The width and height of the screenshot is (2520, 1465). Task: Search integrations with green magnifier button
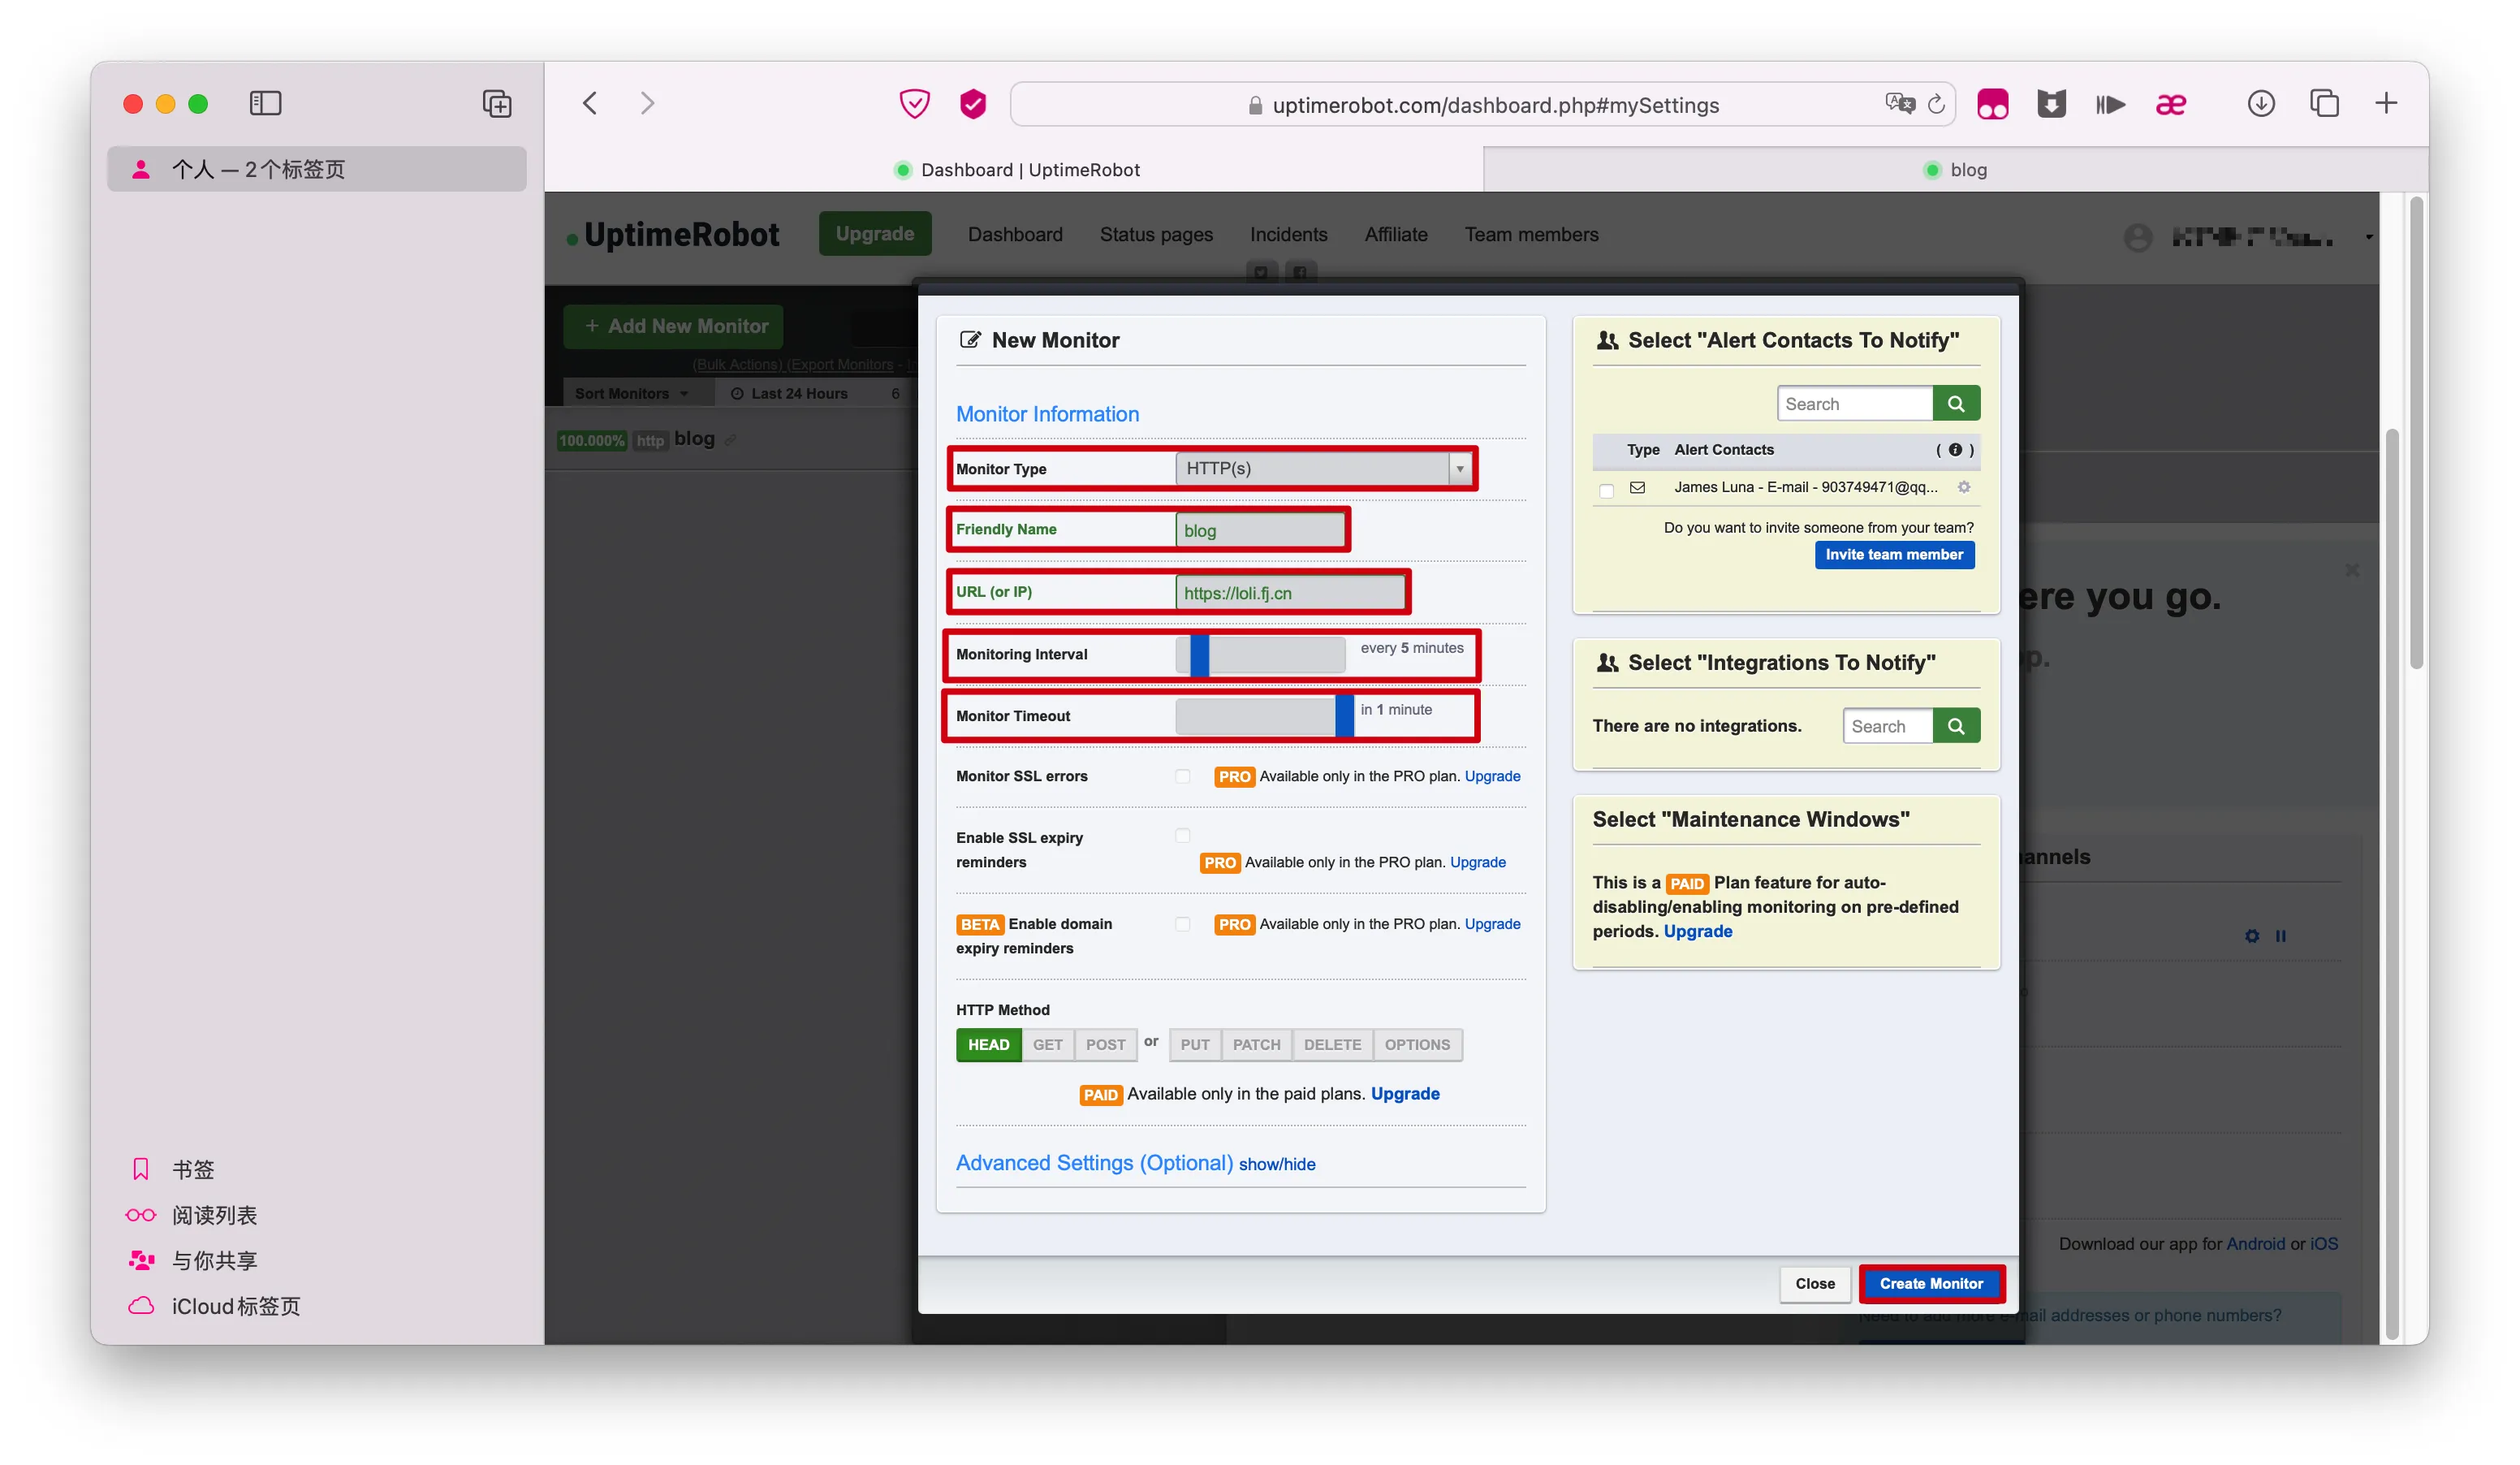point(1956,726)
